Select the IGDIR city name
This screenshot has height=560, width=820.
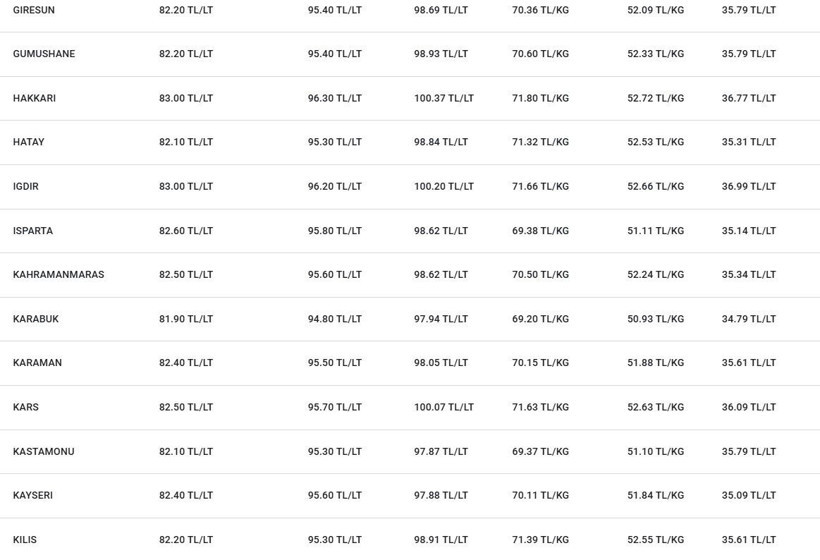tap(26, 187)
